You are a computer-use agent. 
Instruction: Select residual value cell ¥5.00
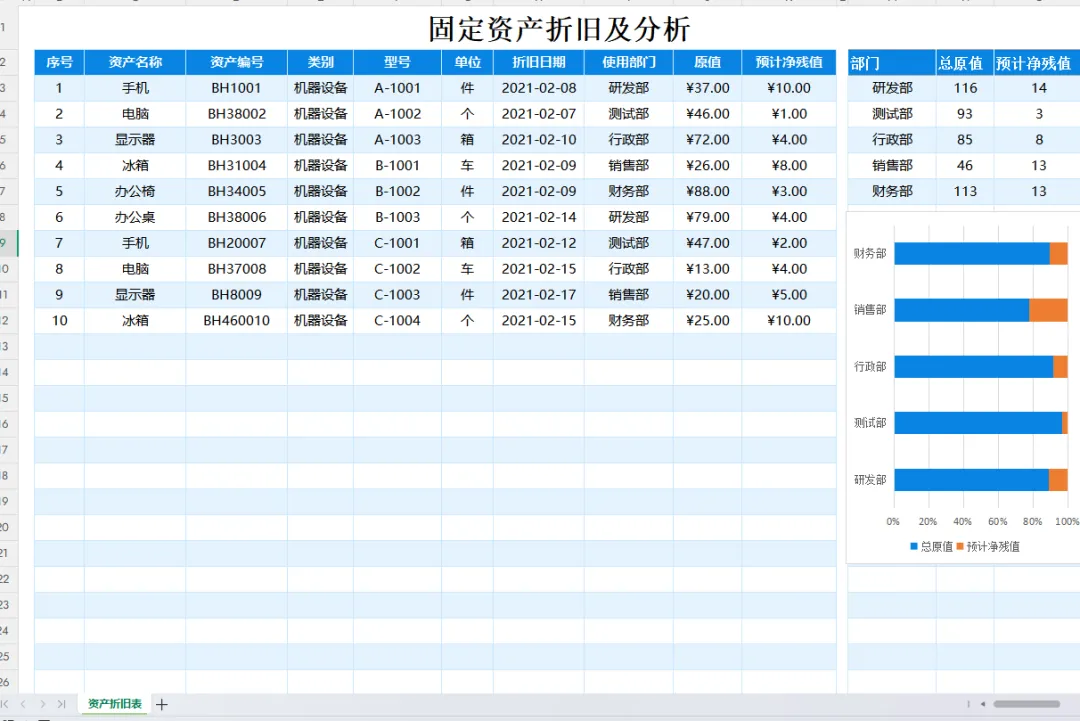click(x=789, y=295)
